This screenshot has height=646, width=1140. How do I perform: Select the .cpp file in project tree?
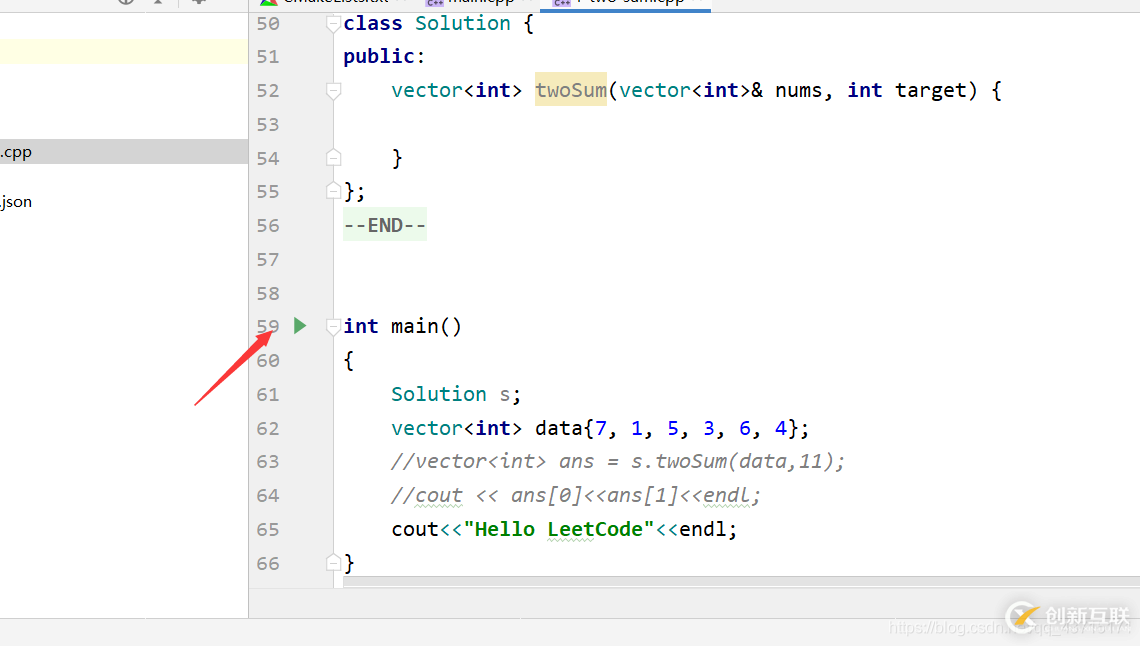click(x=124, y=152)
